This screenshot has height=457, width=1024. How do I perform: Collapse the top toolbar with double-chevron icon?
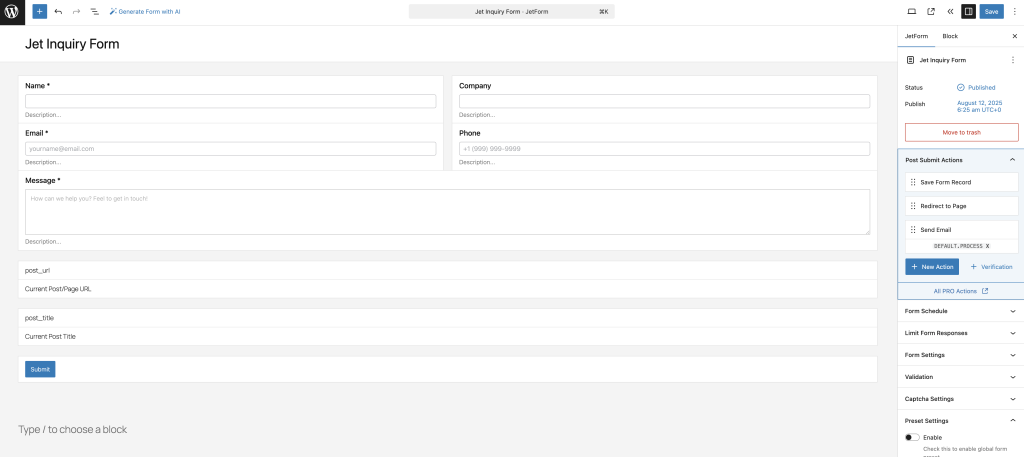point(950,12)
